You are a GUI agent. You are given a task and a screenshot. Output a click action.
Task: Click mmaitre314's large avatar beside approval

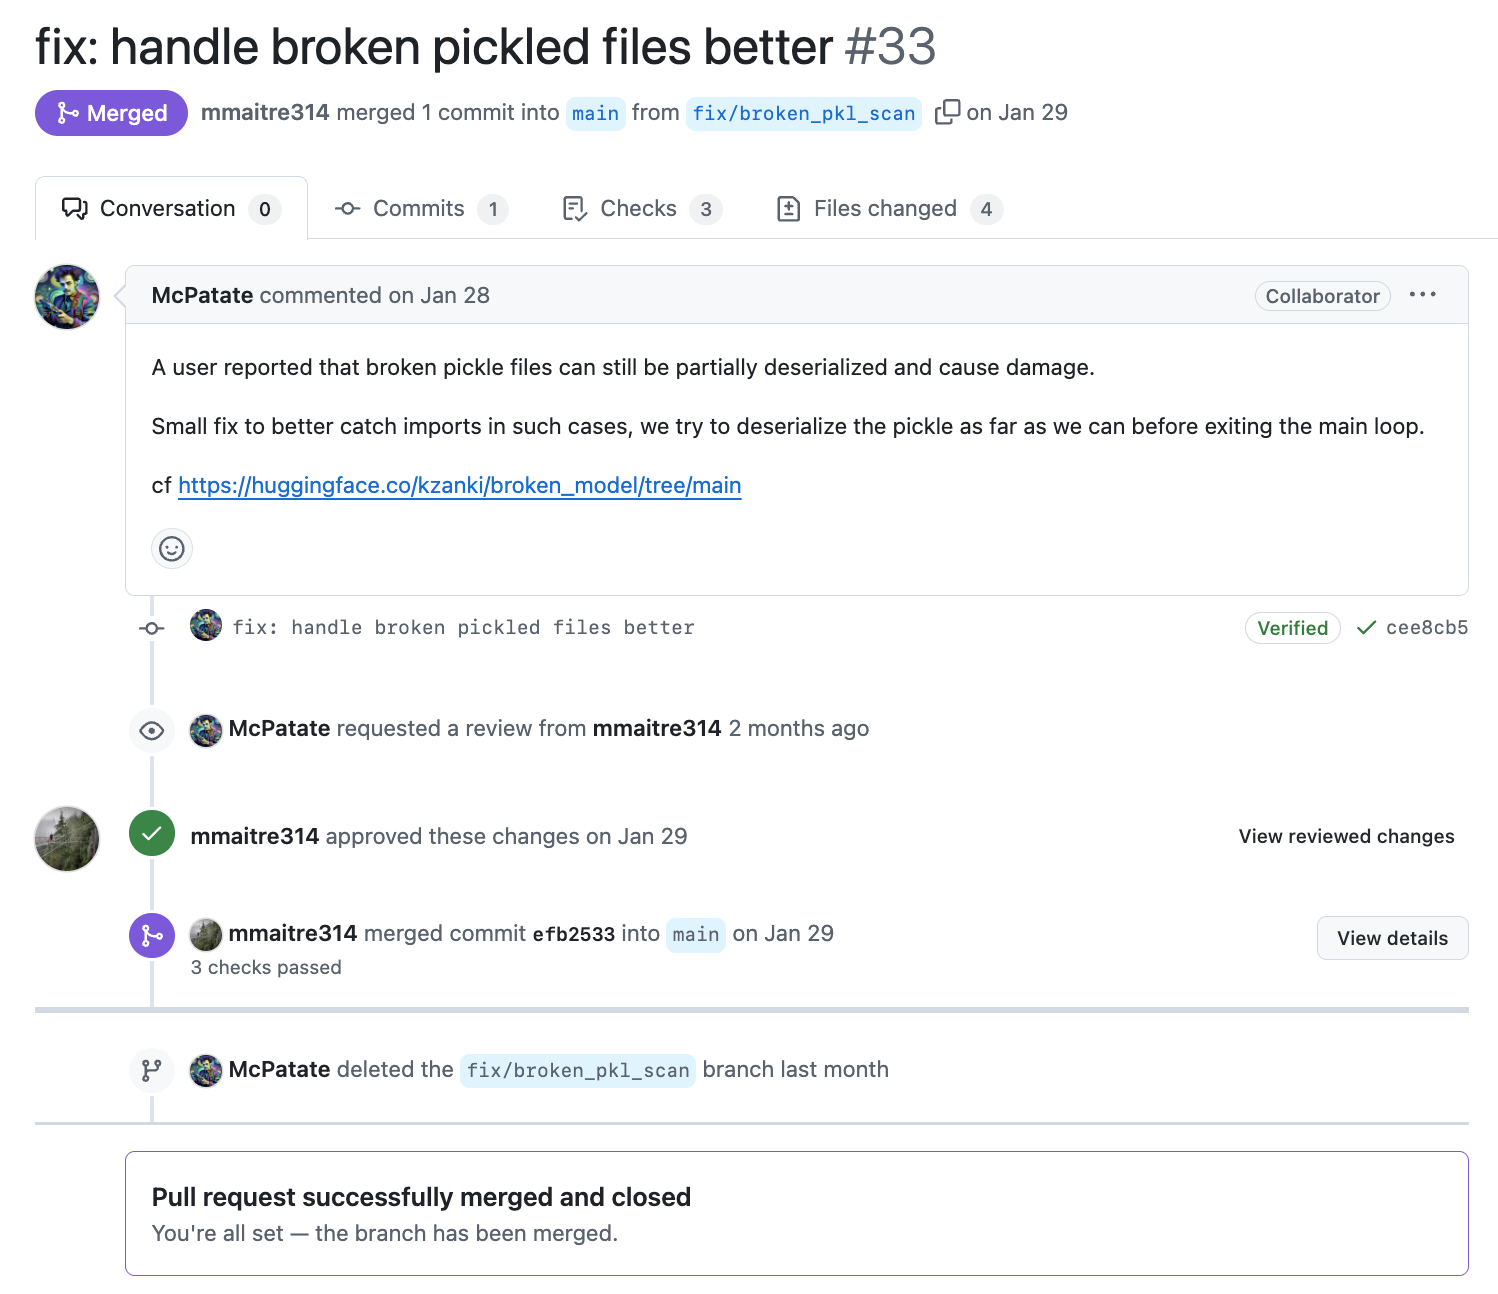click(x=67, y=838)
